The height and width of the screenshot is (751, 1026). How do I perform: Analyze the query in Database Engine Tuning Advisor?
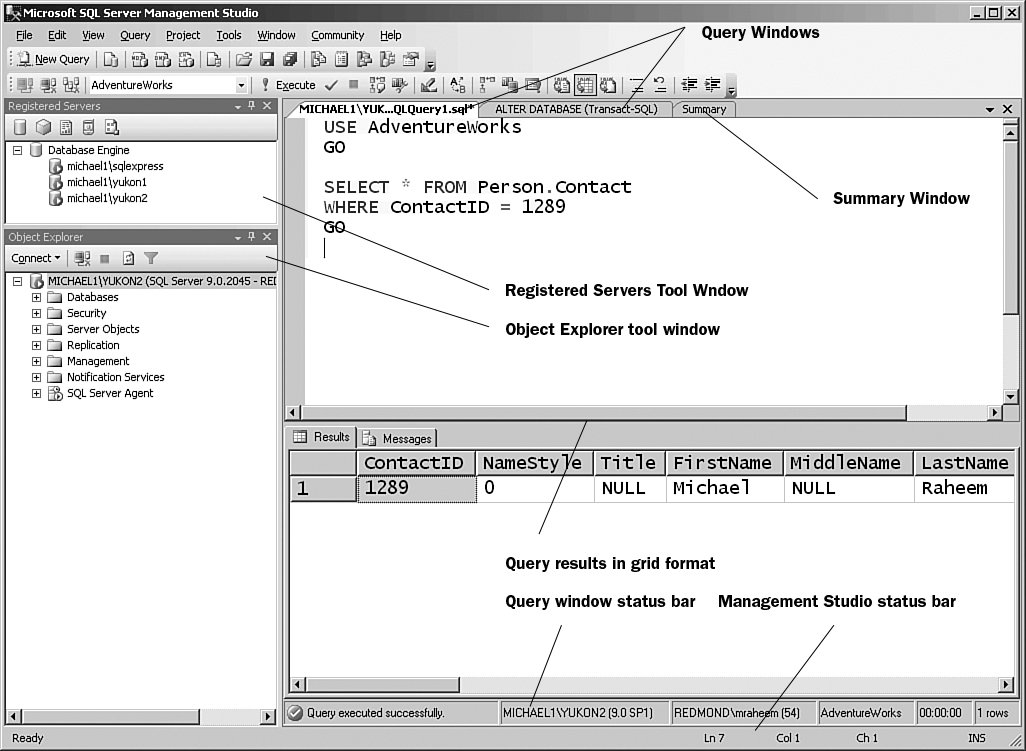400,85
